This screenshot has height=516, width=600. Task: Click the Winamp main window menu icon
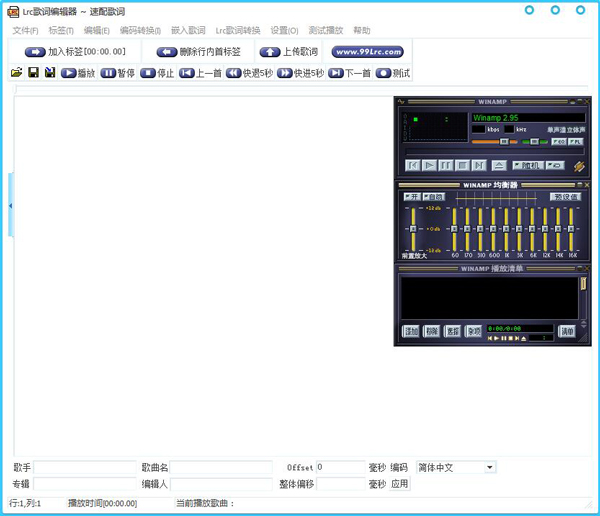pos(401,101)
